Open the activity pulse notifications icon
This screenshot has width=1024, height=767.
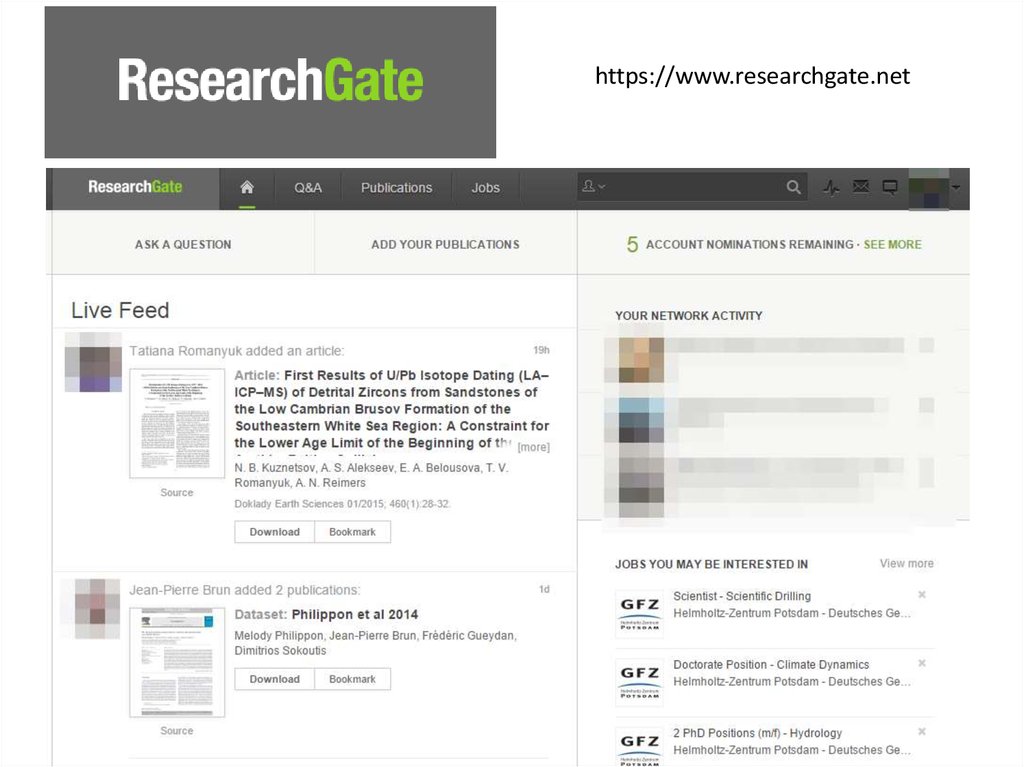831,188
